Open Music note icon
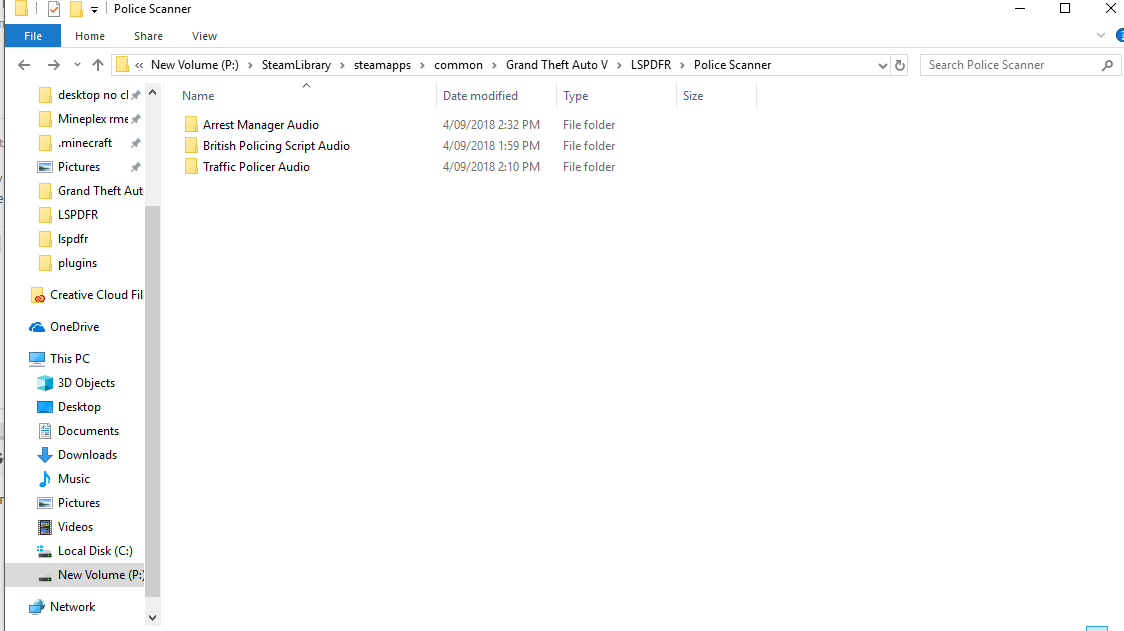Viewport: 1124px width, 631px height. [x=44, y=479]
